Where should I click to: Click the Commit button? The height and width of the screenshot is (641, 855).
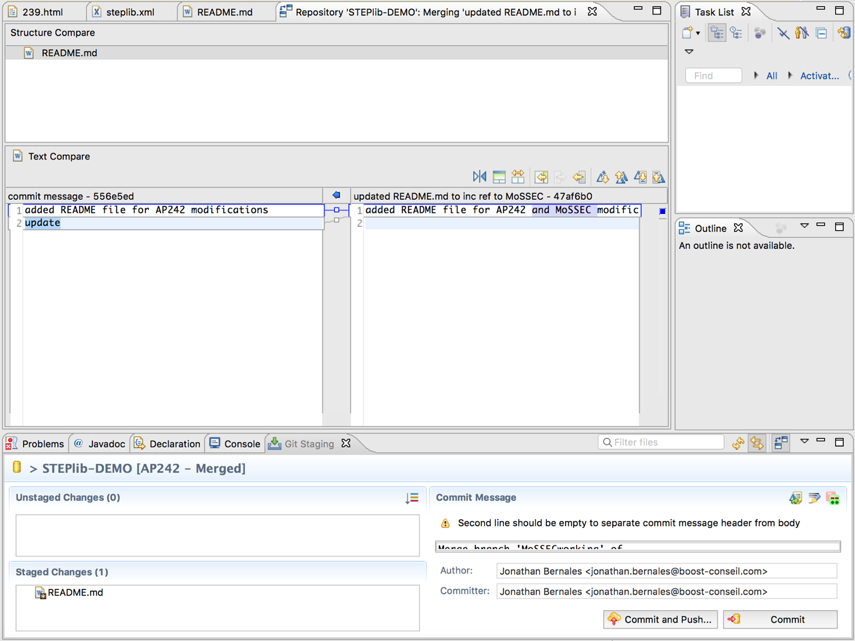pos(780,619)
